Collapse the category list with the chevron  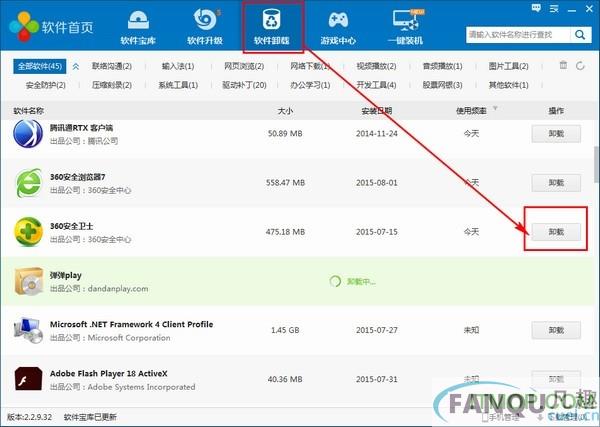coord(76,67)
